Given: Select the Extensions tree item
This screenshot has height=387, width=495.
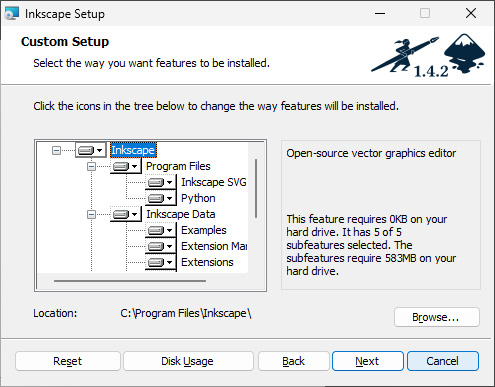Looking at the screenshot, I should [x=207, y=262].
